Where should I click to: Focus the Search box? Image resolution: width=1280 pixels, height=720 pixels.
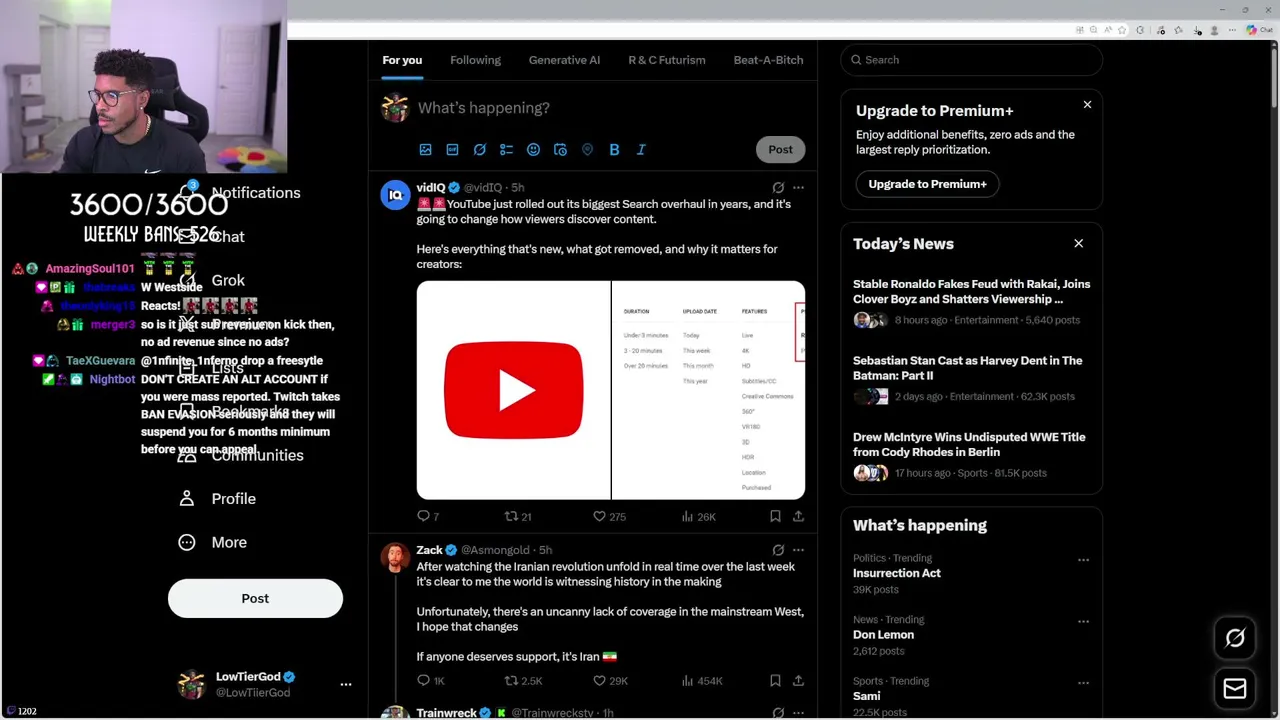971,60
